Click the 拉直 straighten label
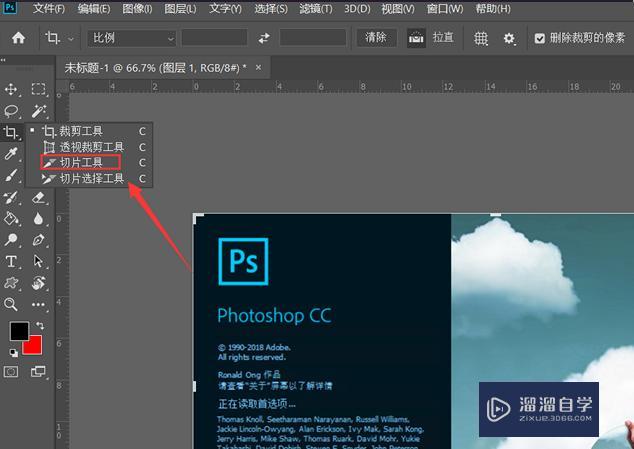This screenshot has width=634, height=449. click(x=443, y=38)
